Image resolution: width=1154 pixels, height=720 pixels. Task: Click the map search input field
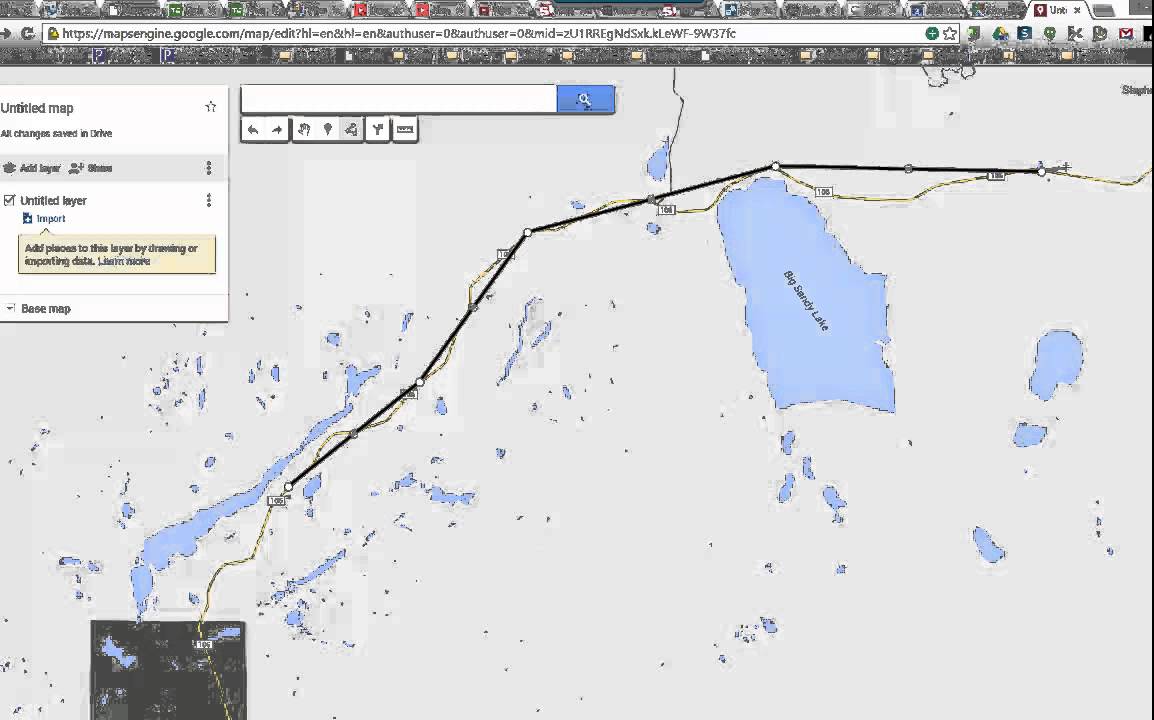(x=398, y=99)
